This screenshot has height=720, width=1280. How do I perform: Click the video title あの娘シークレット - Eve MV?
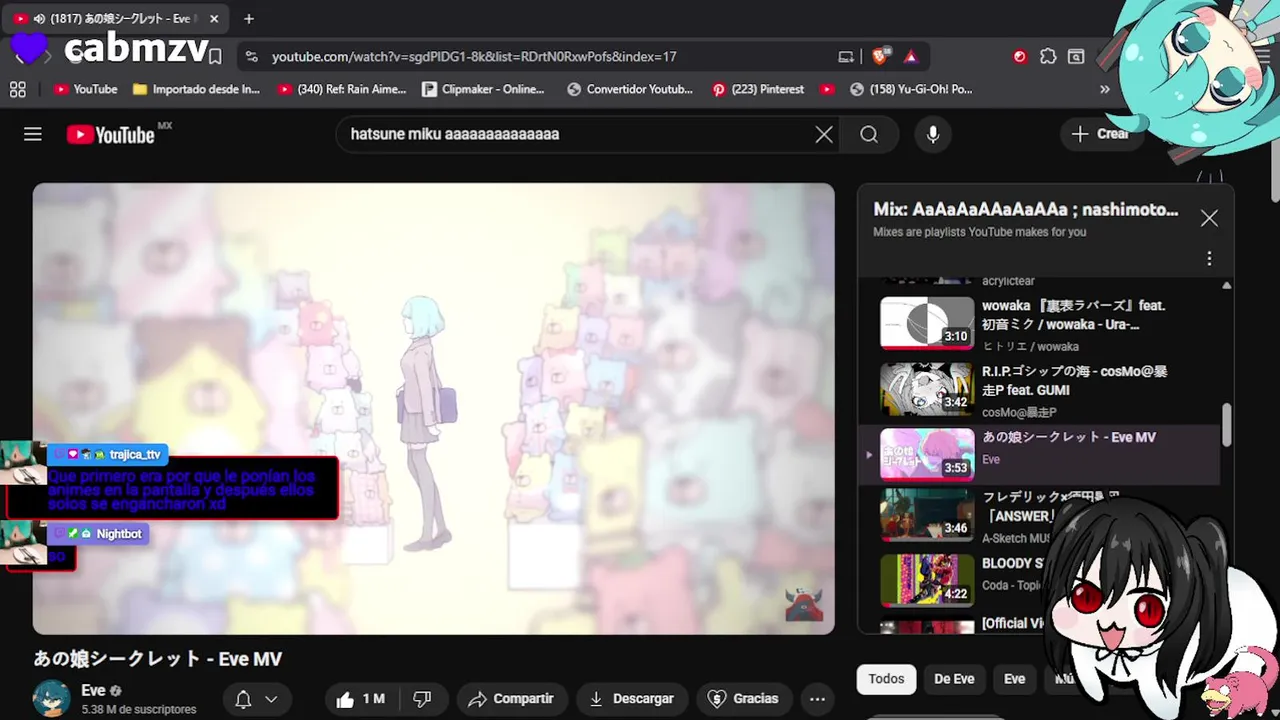click(158, 659)
